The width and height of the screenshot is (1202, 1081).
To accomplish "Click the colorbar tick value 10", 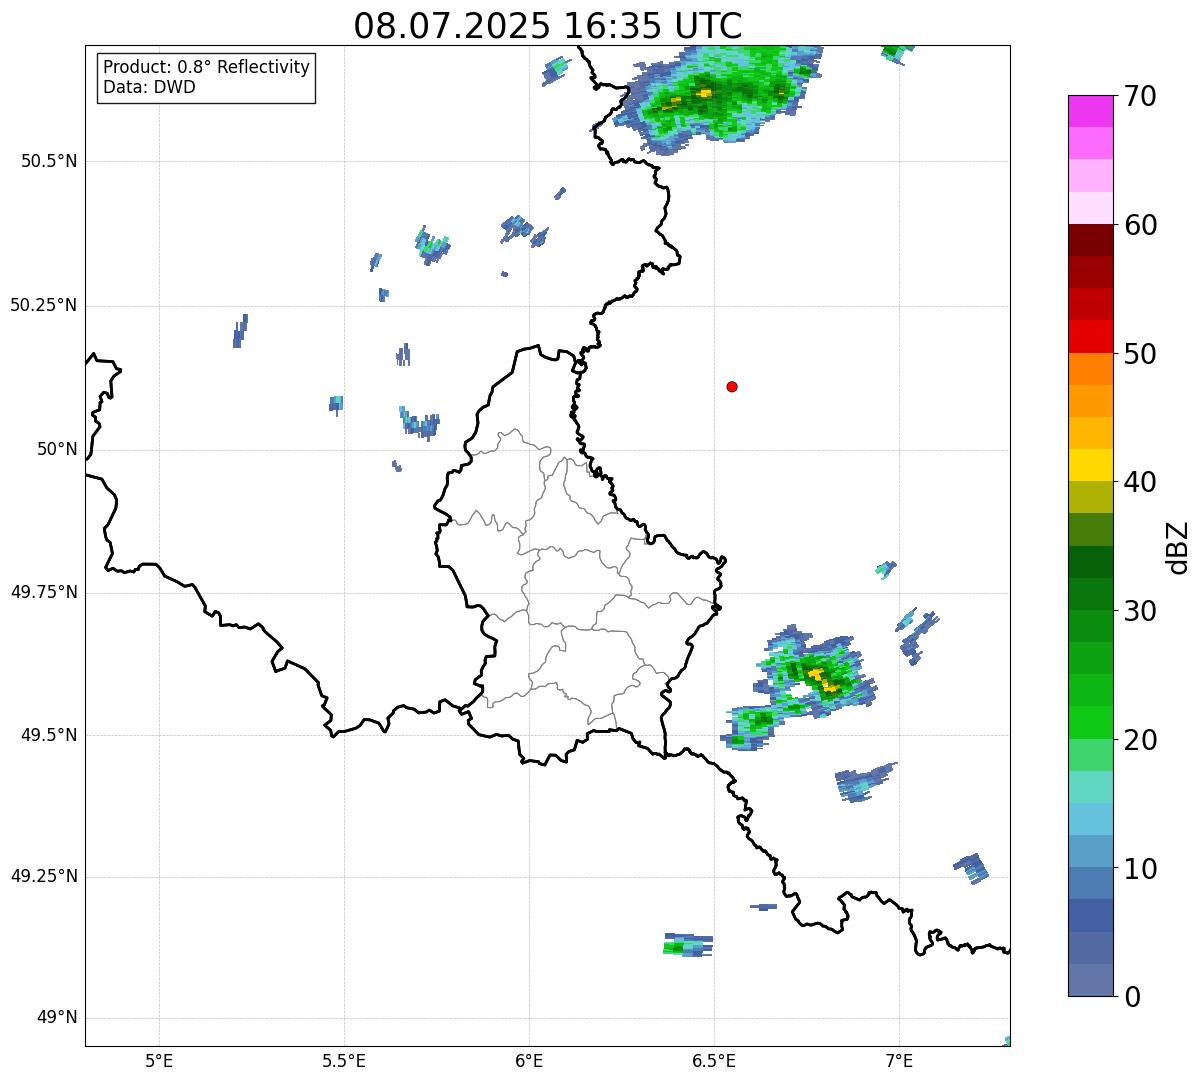I will [1141, 868].
